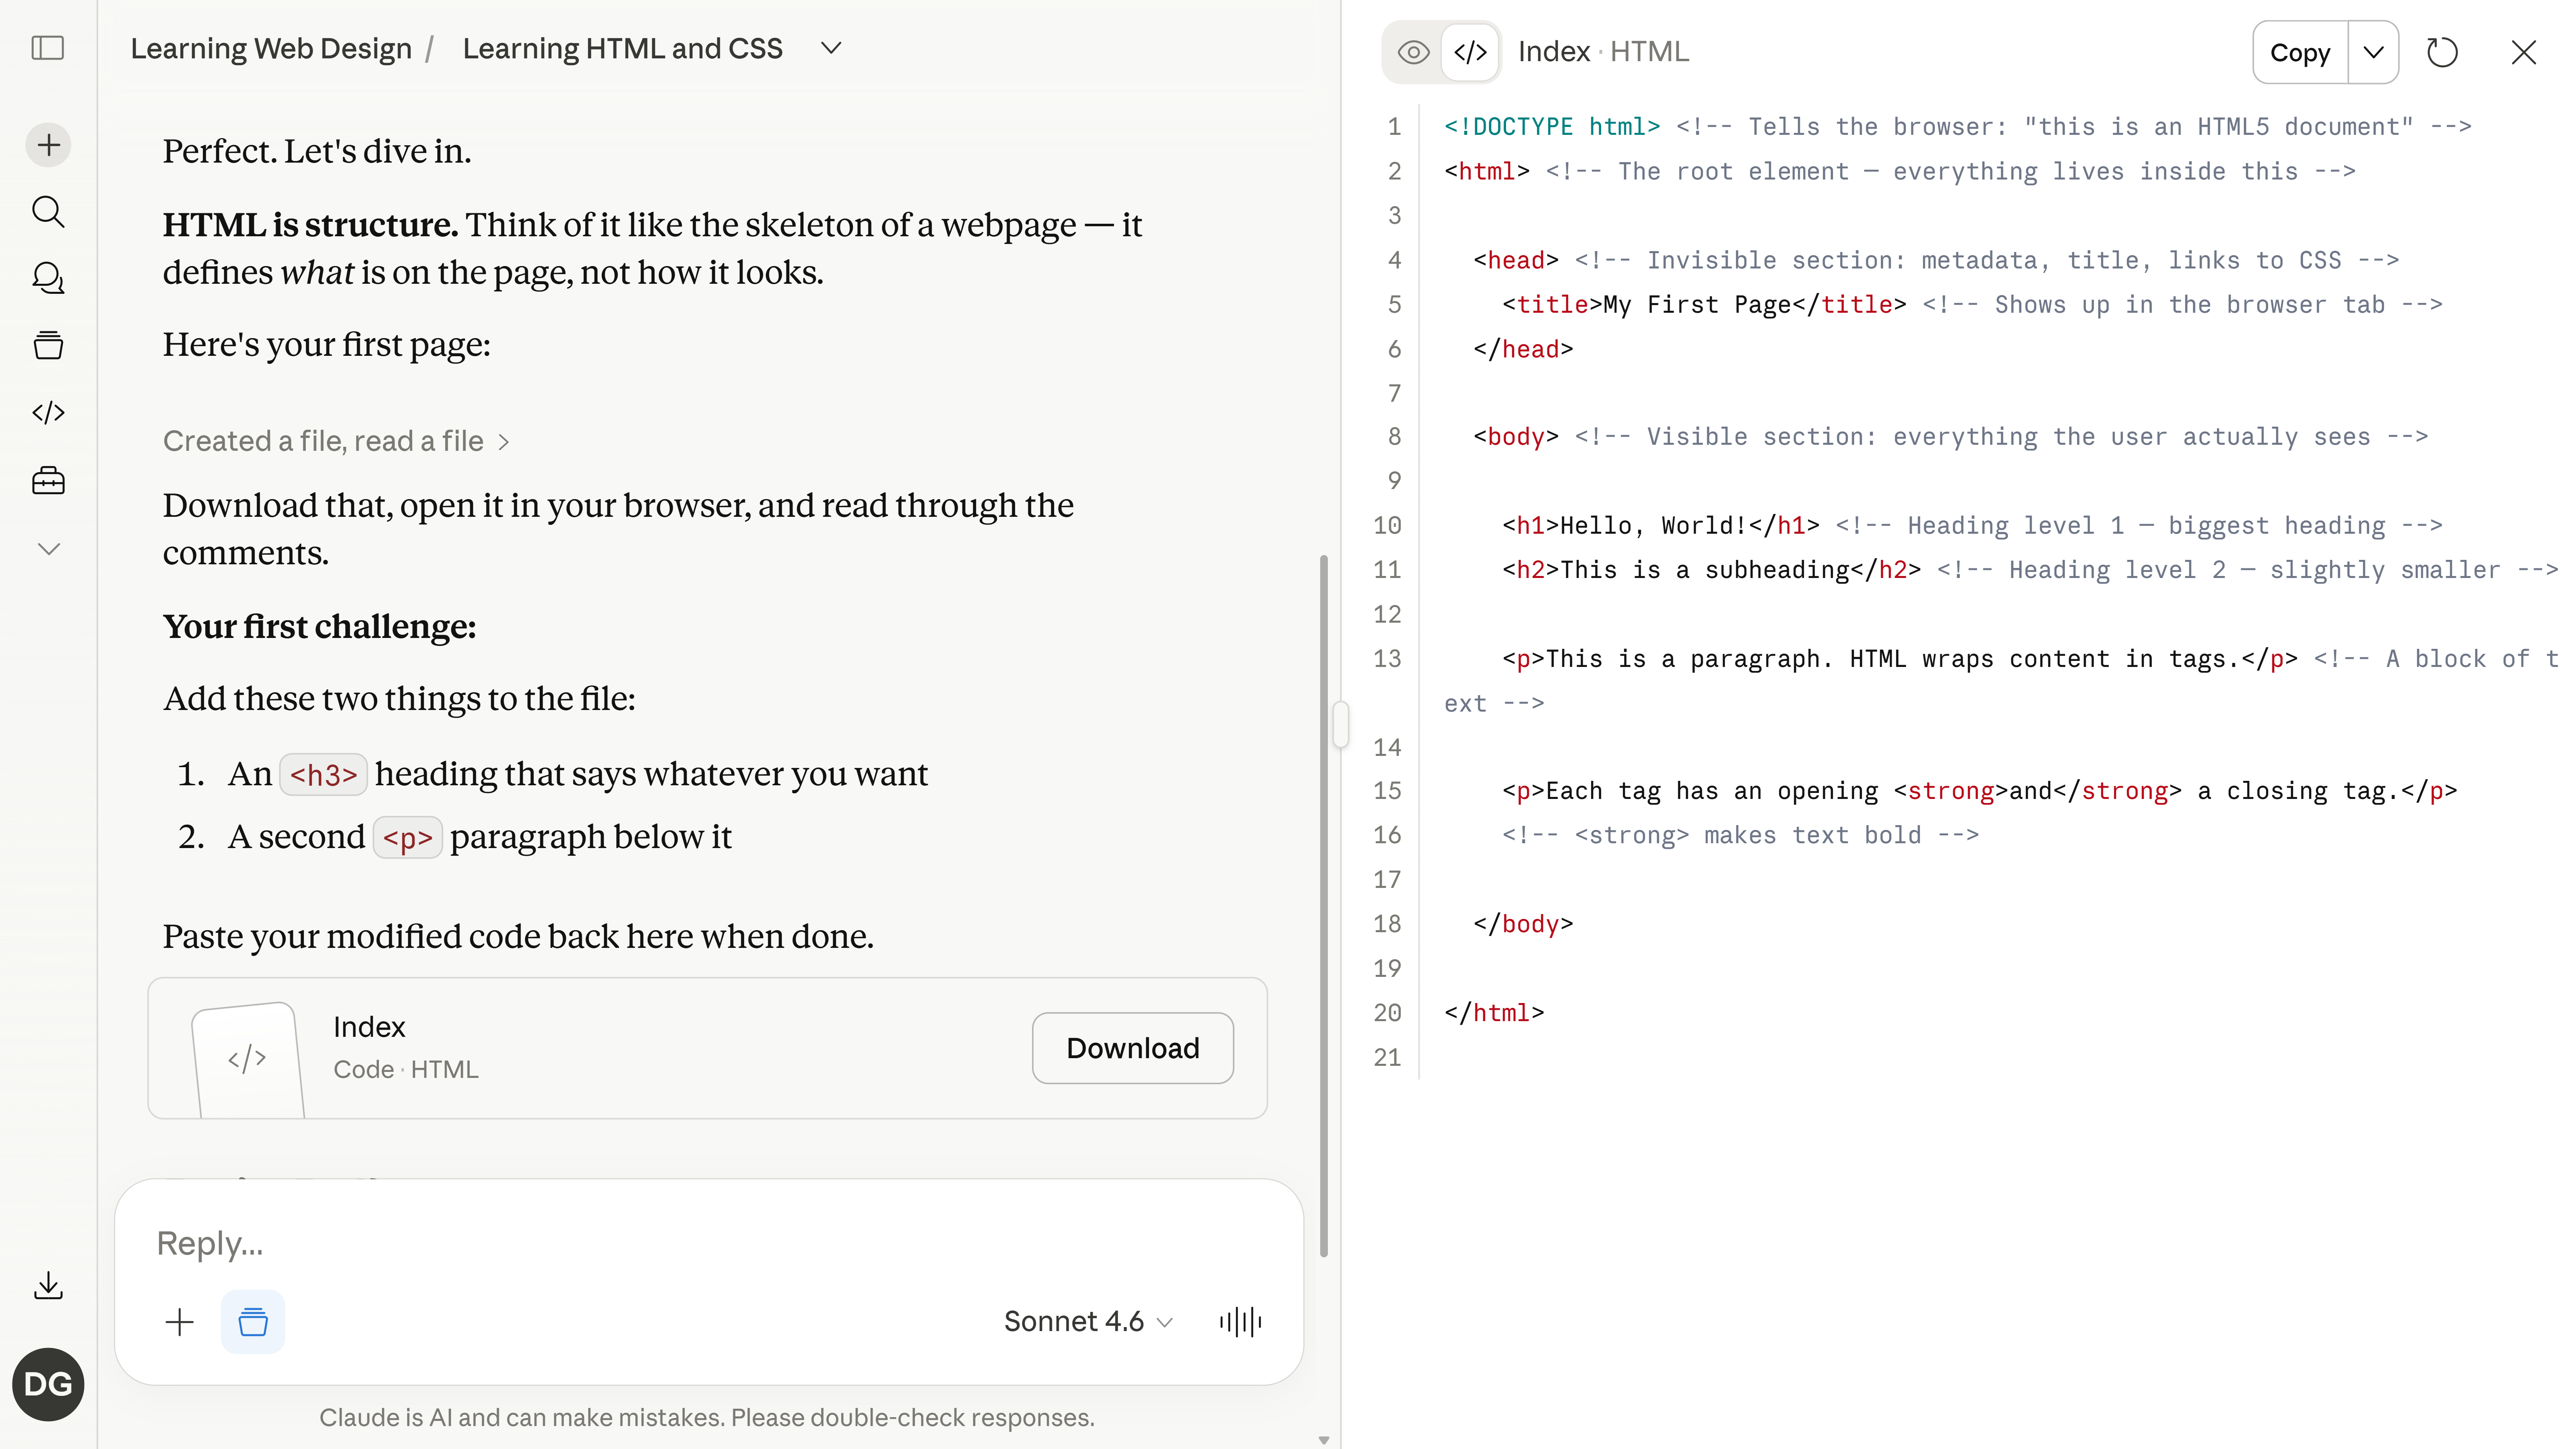Click the download apps icon in sidebar

48,1286
